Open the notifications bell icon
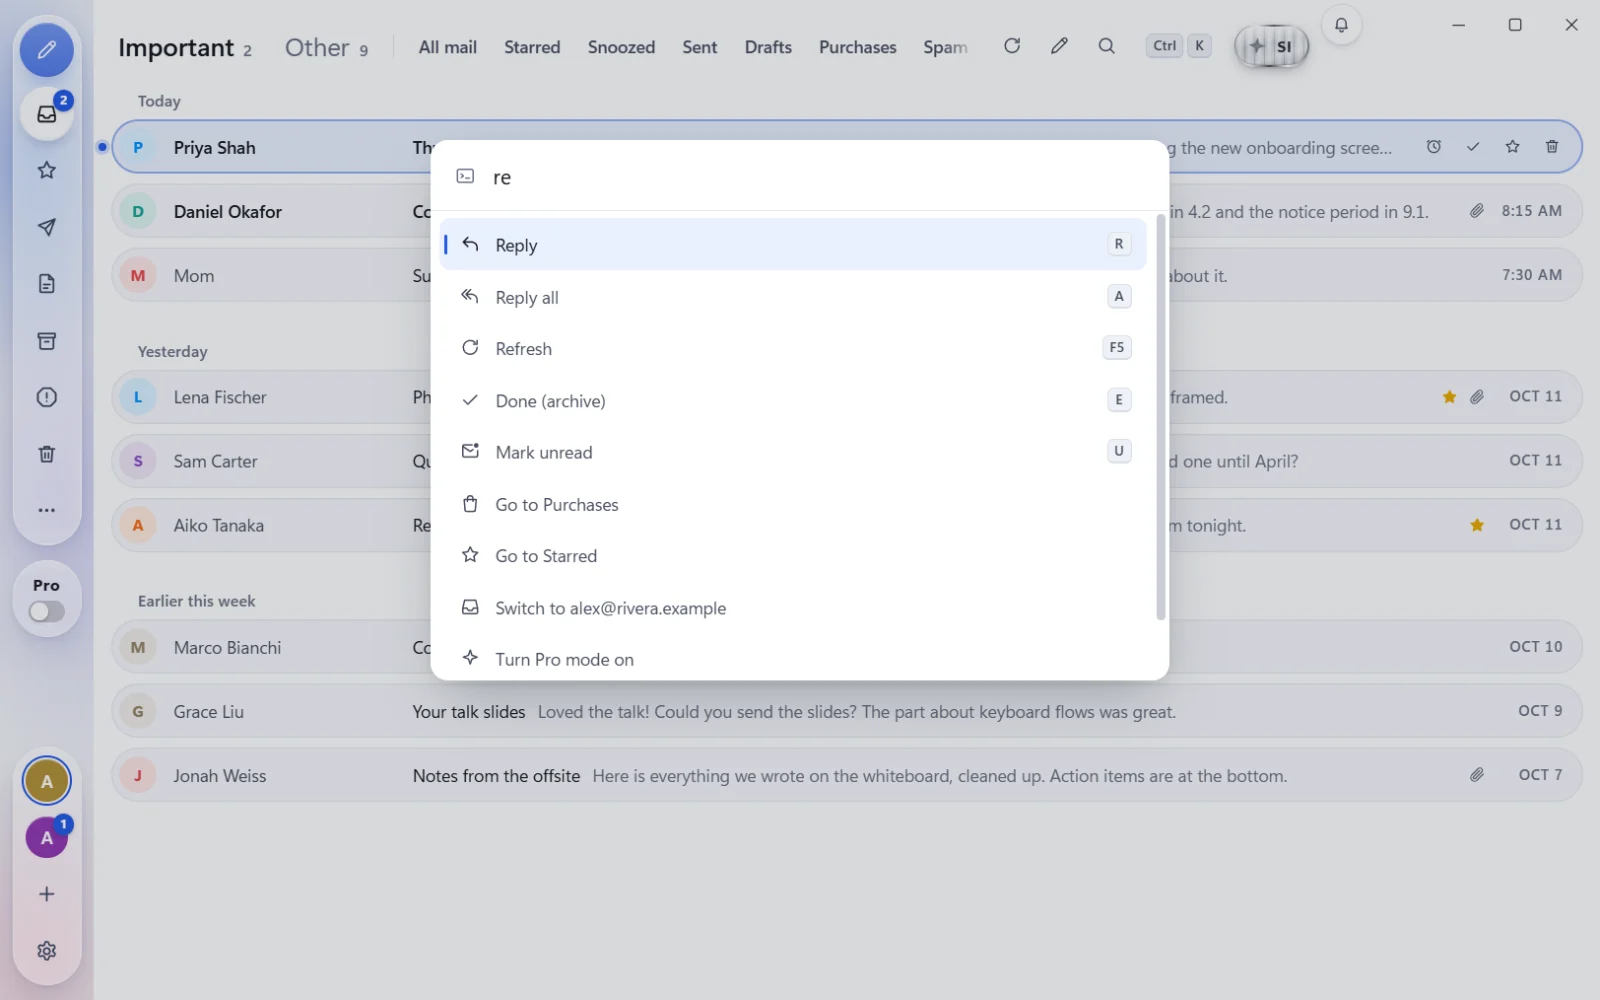 pyautogui.click(x=1341, y=25)
